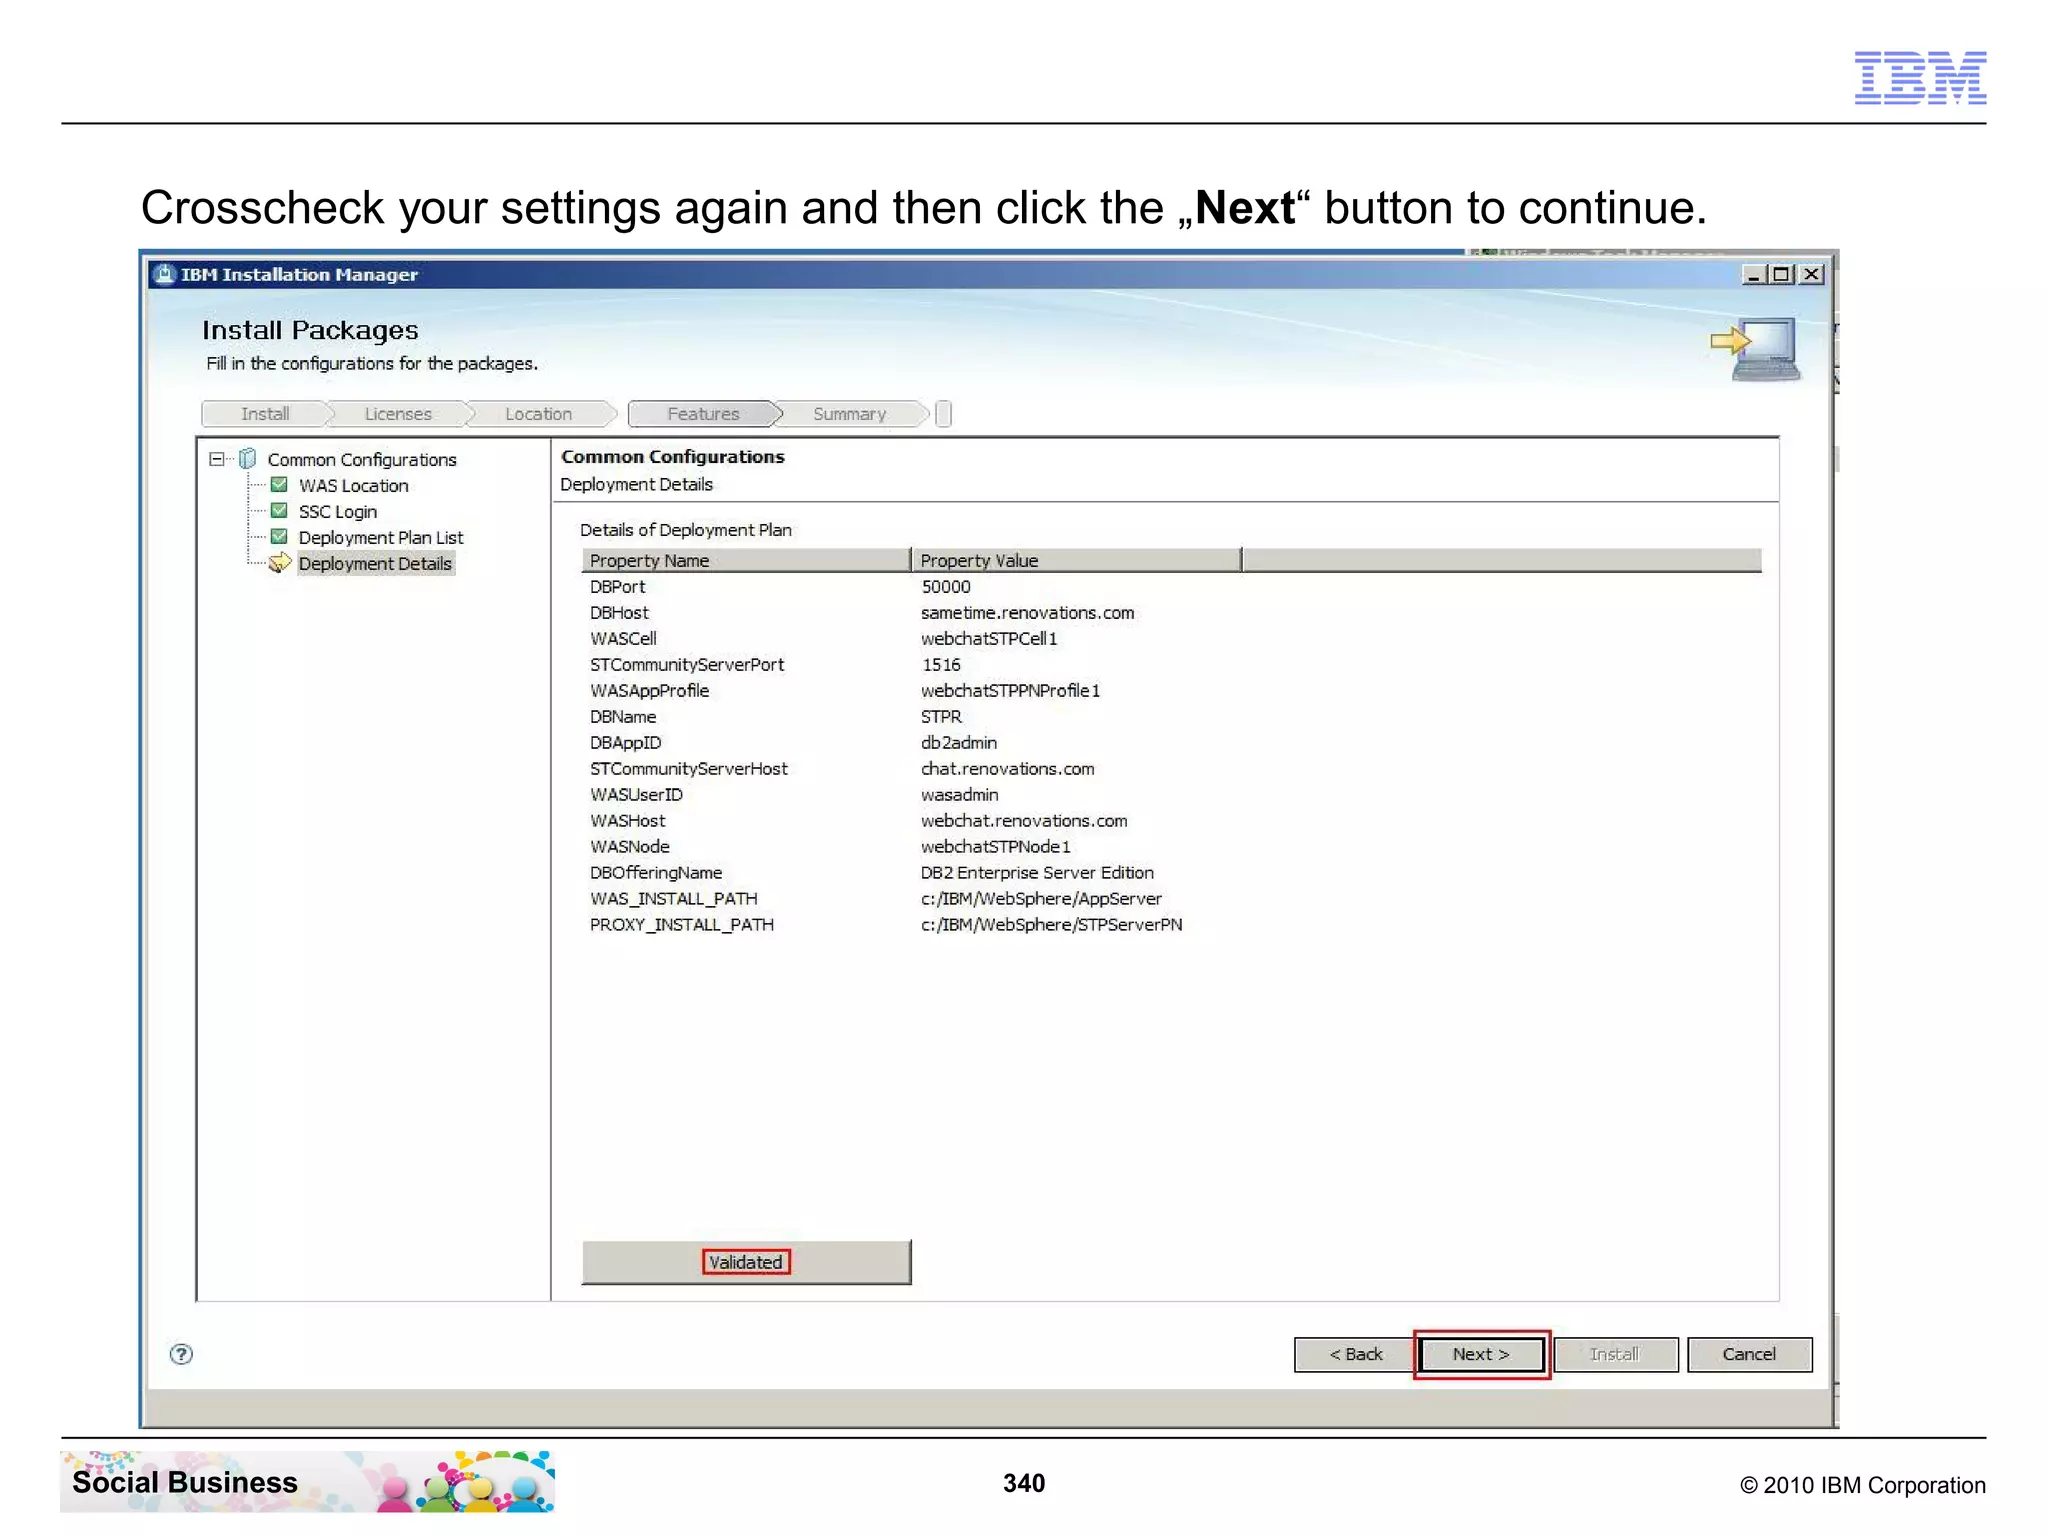This screenshot has height=1536, width=2048.
Task: Click the SSC Login check icon
Action: [280, 511]
